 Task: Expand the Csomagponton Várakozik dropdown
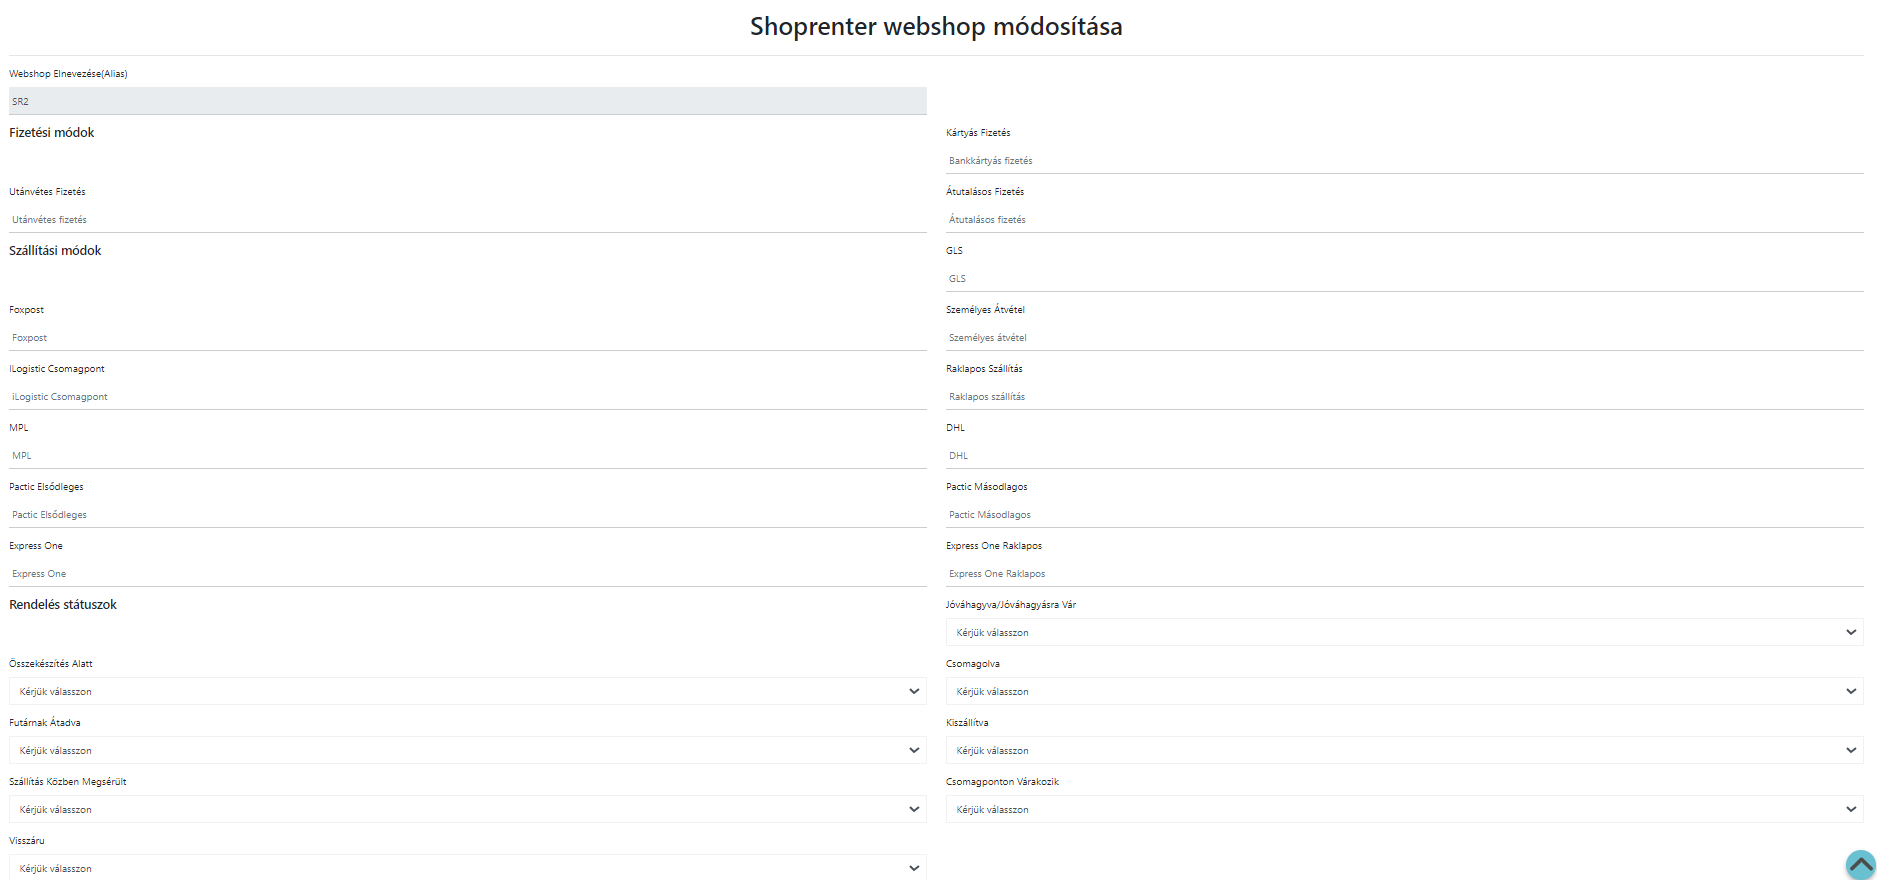1405,809
